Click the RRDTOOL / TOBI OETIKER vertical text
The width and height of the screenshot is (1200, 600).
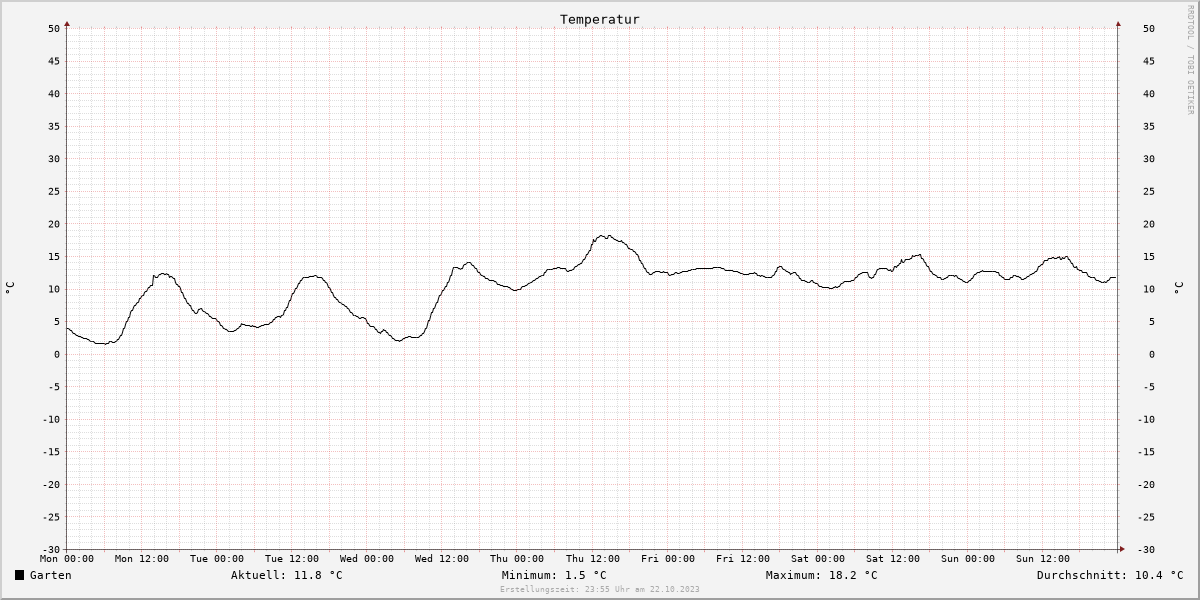pos(1190,60)
